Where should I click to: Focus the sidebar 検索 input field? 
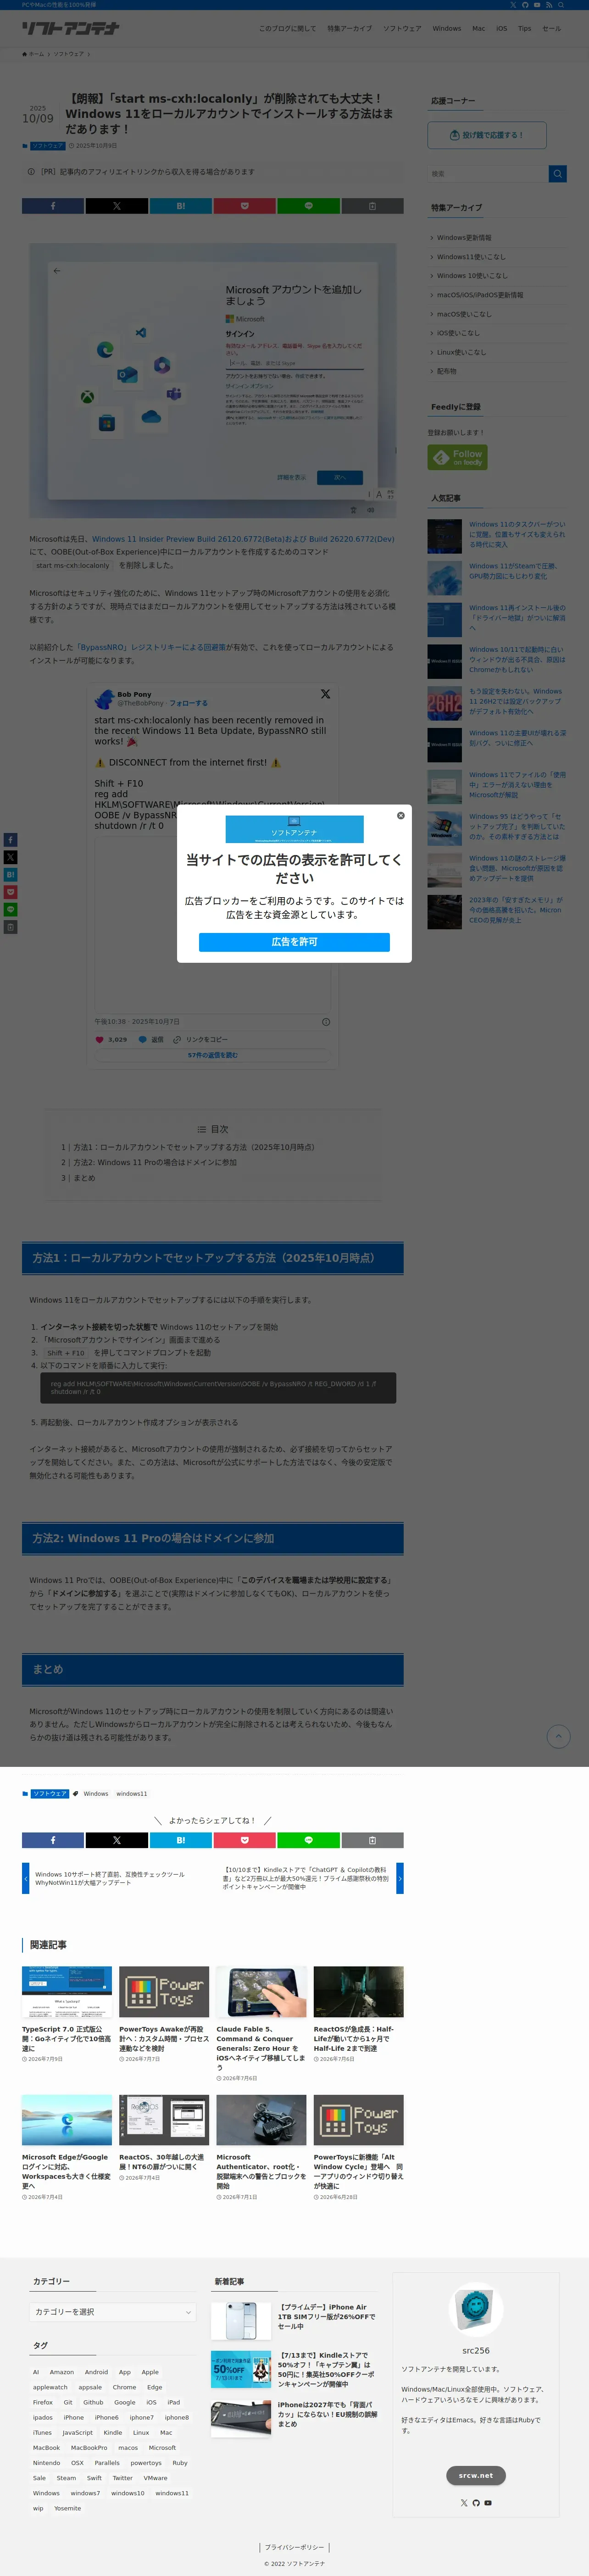tap(488, 174)
